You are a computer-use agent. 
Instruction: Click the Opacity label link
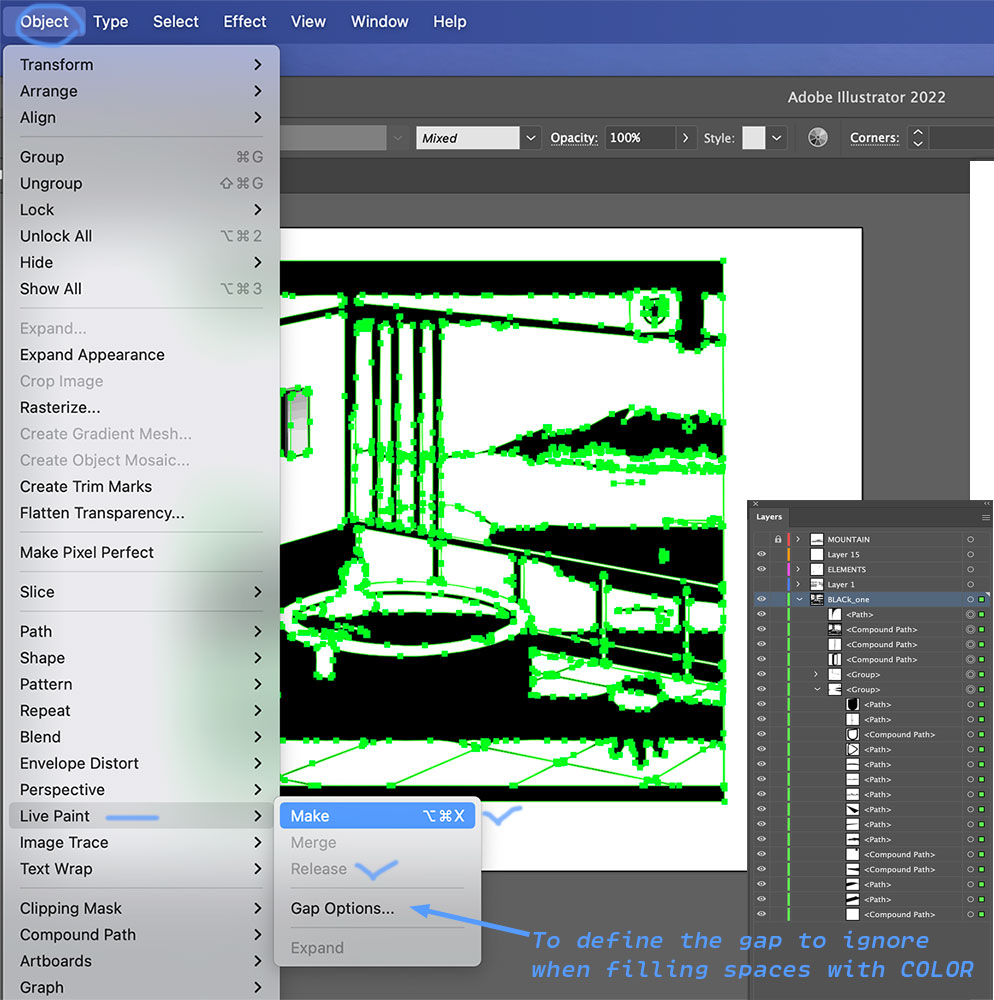(x=574, y=138)
